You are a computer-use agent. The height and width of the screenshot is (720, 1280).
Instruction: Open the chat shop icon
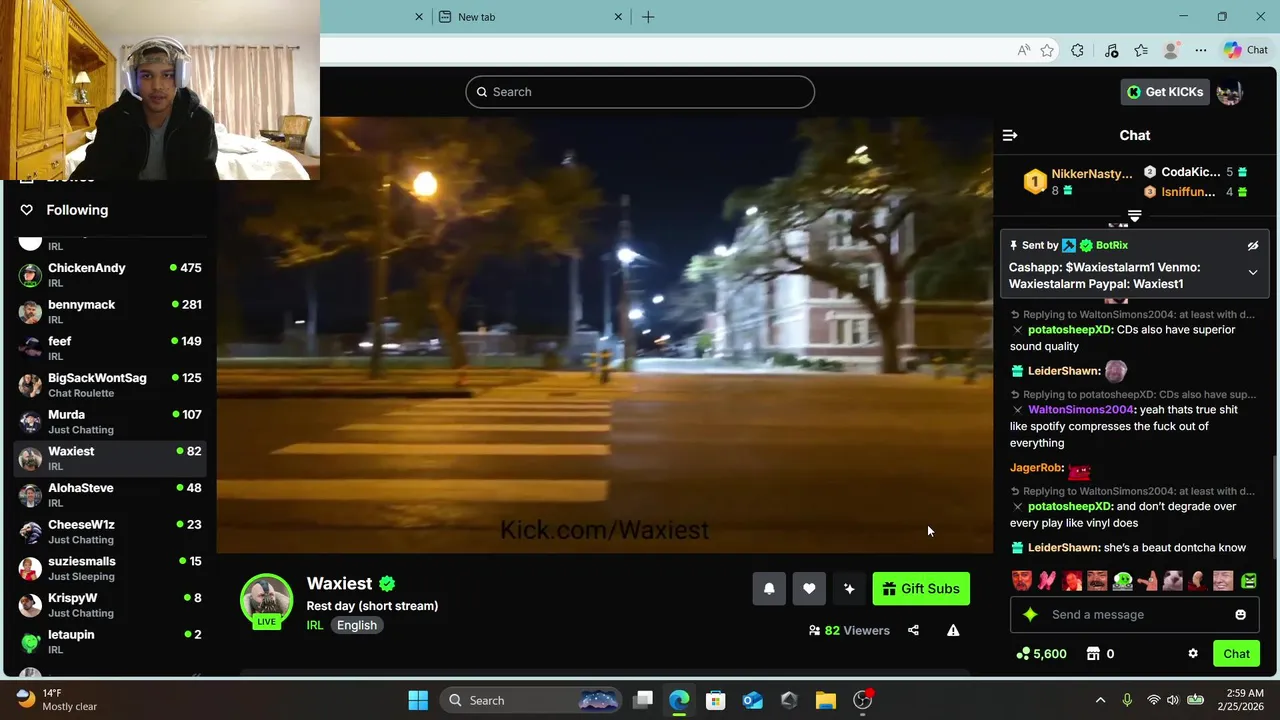pyautogui.click(x=1094, y=654)
